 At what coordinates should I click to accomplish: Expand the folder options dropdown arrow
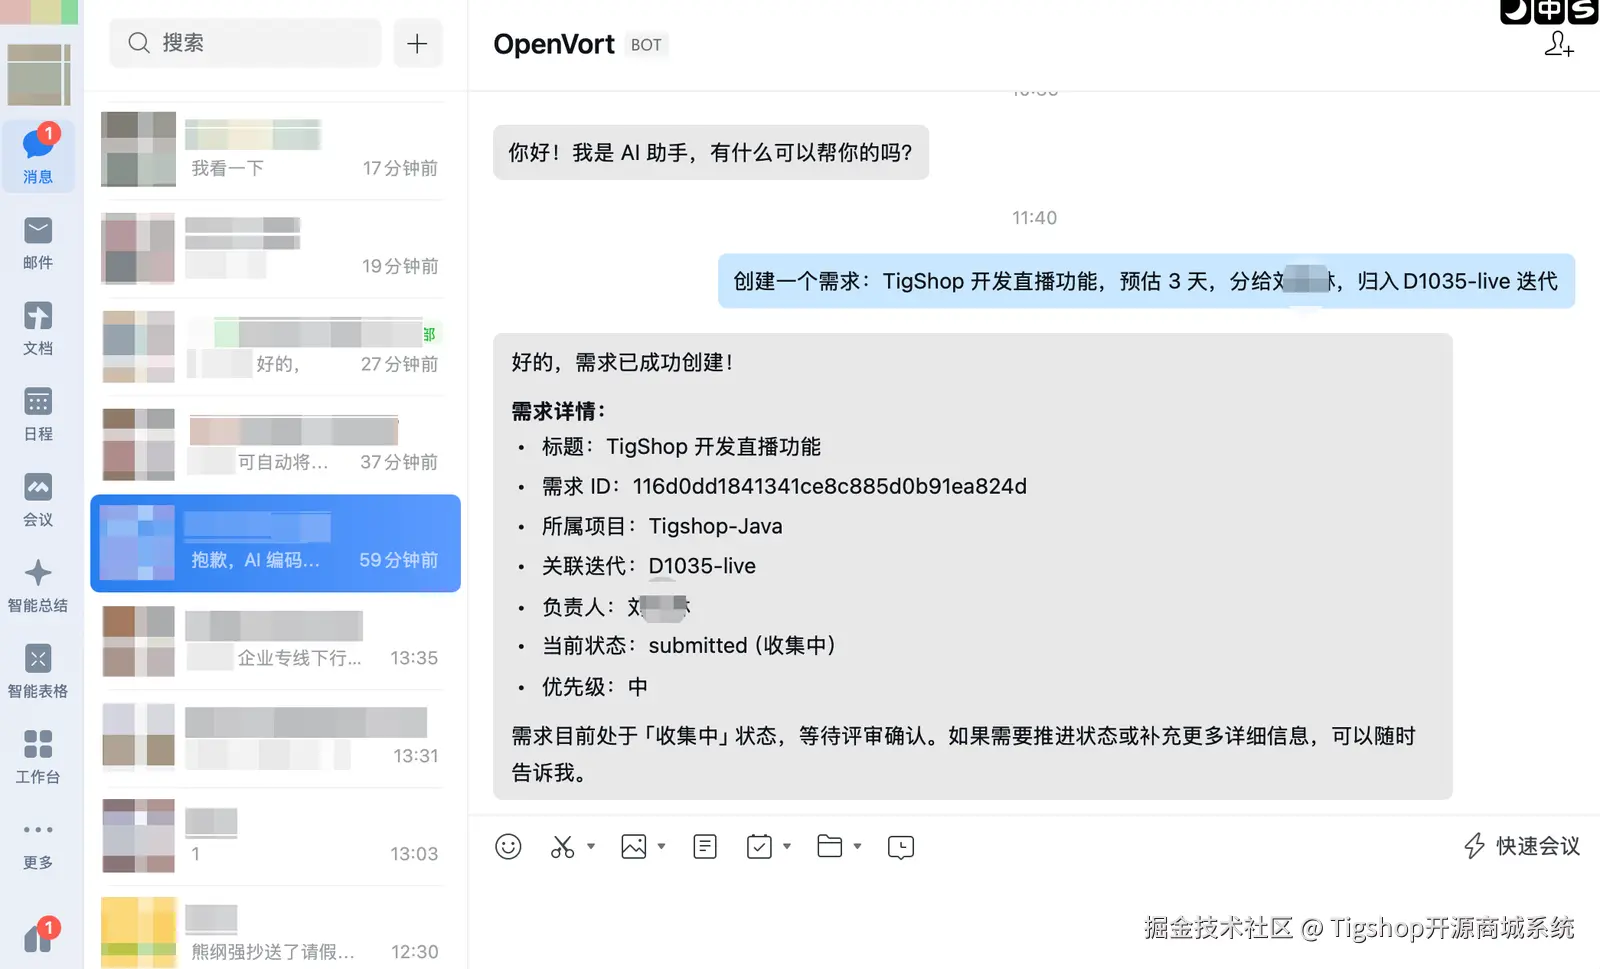[857, 846]
